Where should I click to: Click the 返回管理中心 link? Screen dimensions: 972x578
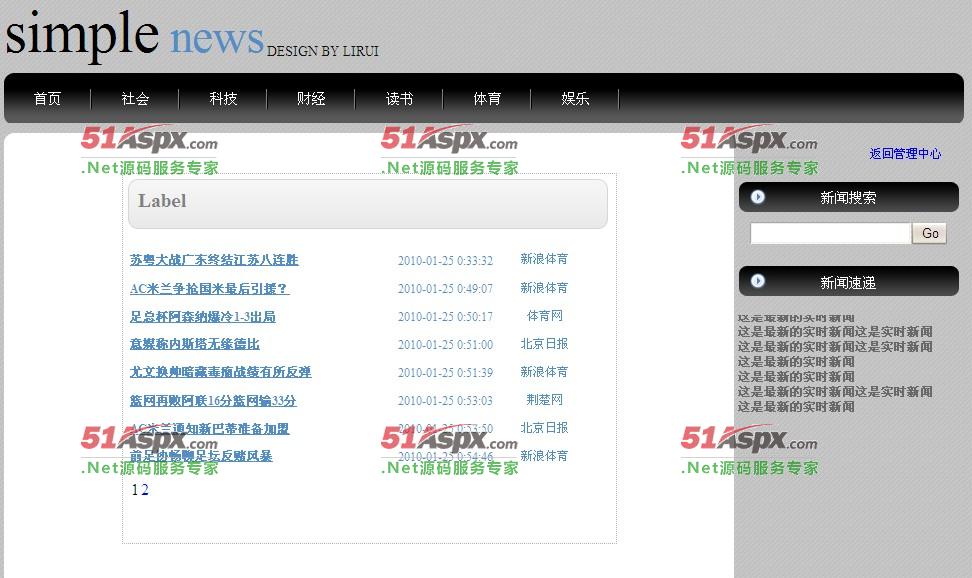[x=905, y=153]
